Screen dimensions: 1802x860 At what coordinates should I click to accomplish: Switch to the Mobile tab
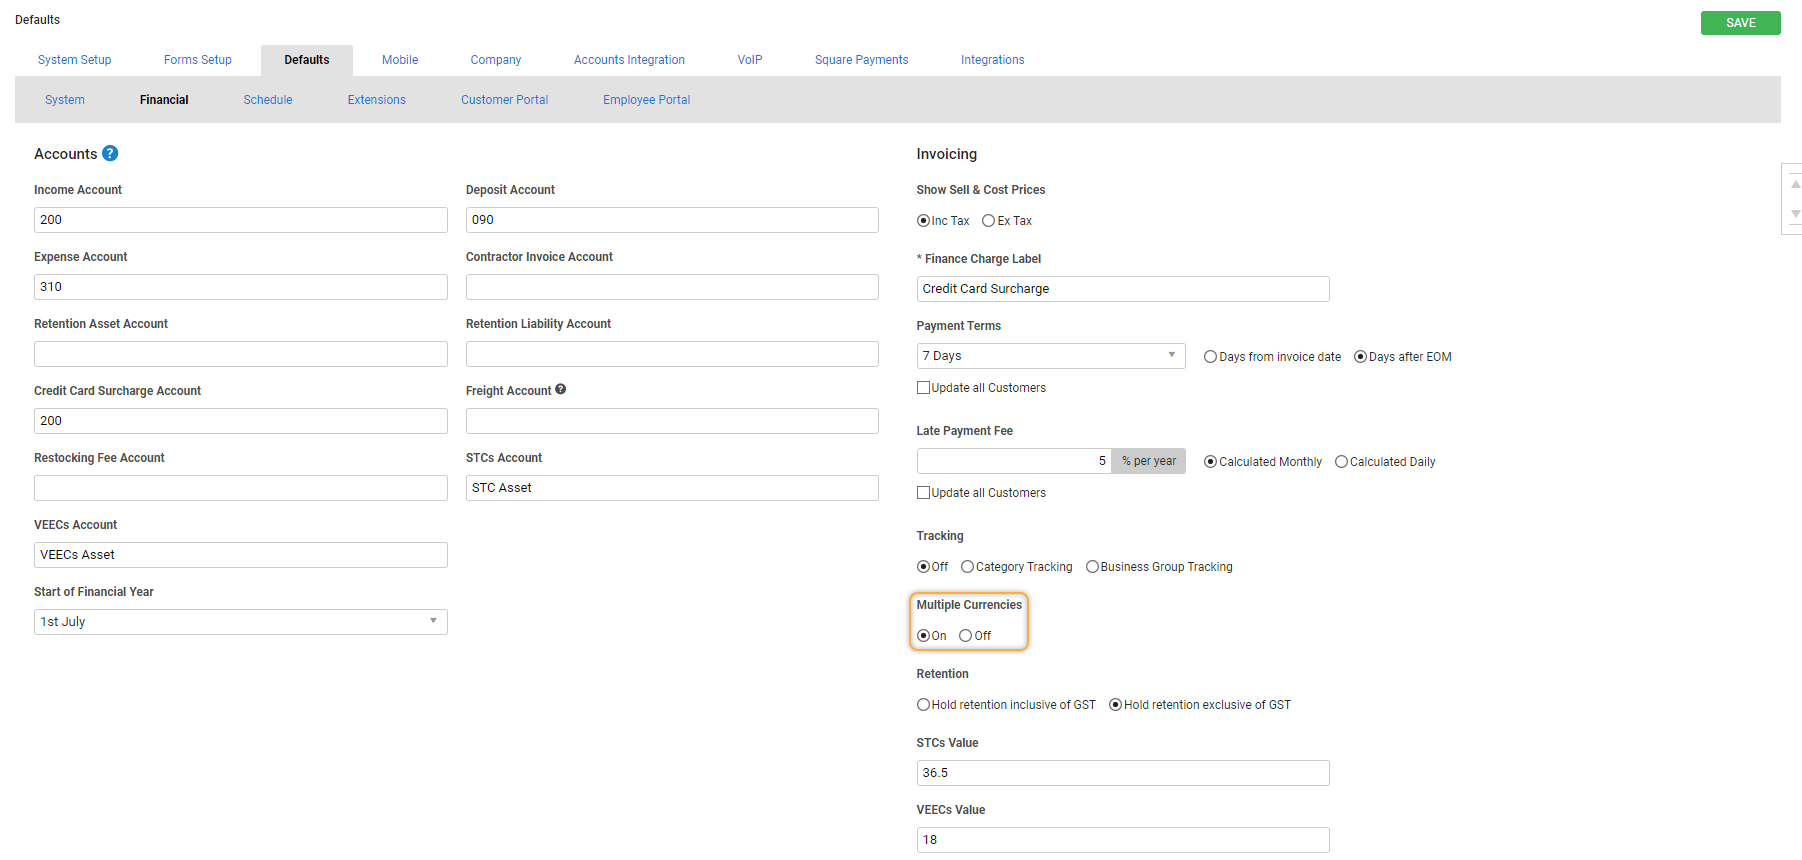(x=400, y=60)
